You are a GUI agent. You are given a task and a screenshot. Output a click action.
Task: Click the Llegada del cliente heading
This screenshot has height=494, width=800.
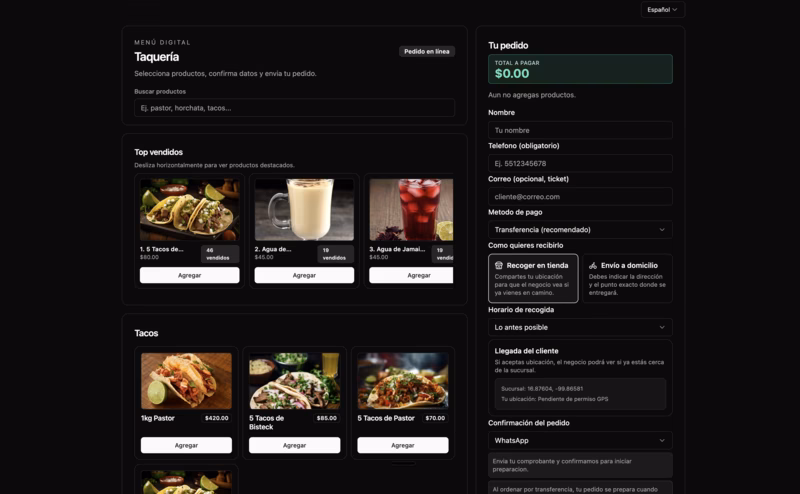[x=526, y=351]
